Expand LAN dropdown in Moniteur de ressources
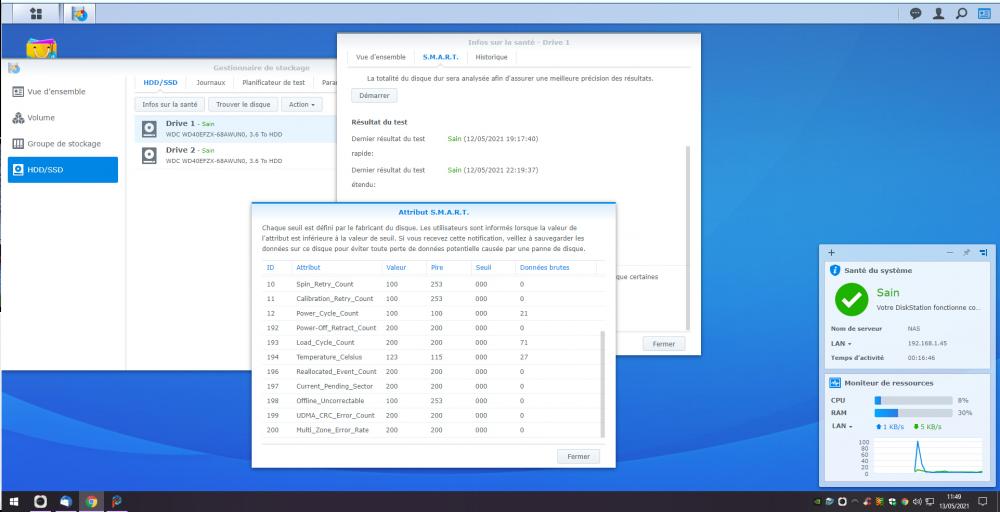 [841, 426]
